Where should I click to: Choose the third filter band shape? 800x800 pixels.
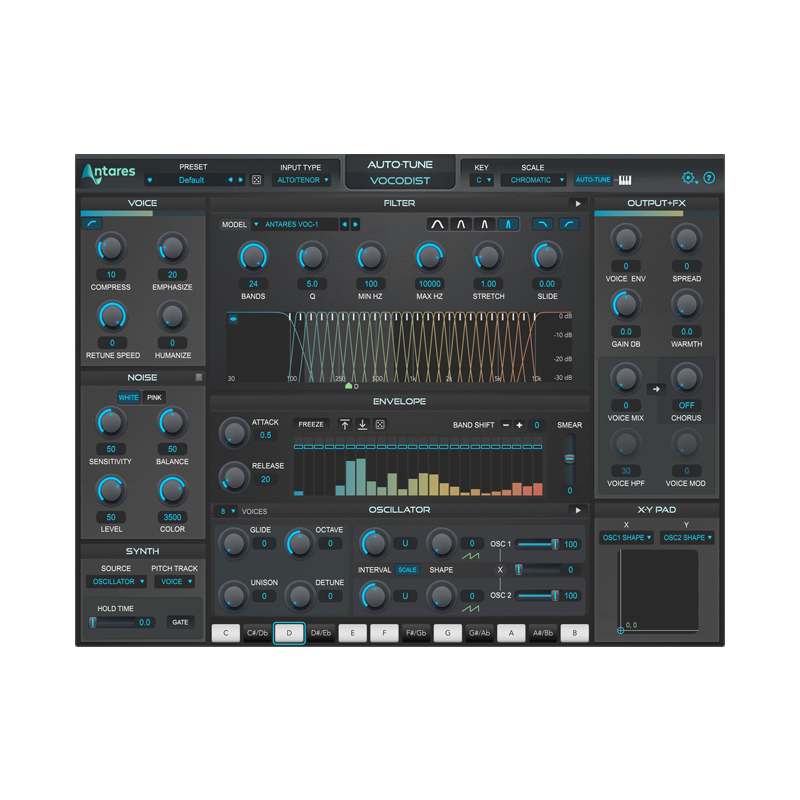click(x=484, y=224)
